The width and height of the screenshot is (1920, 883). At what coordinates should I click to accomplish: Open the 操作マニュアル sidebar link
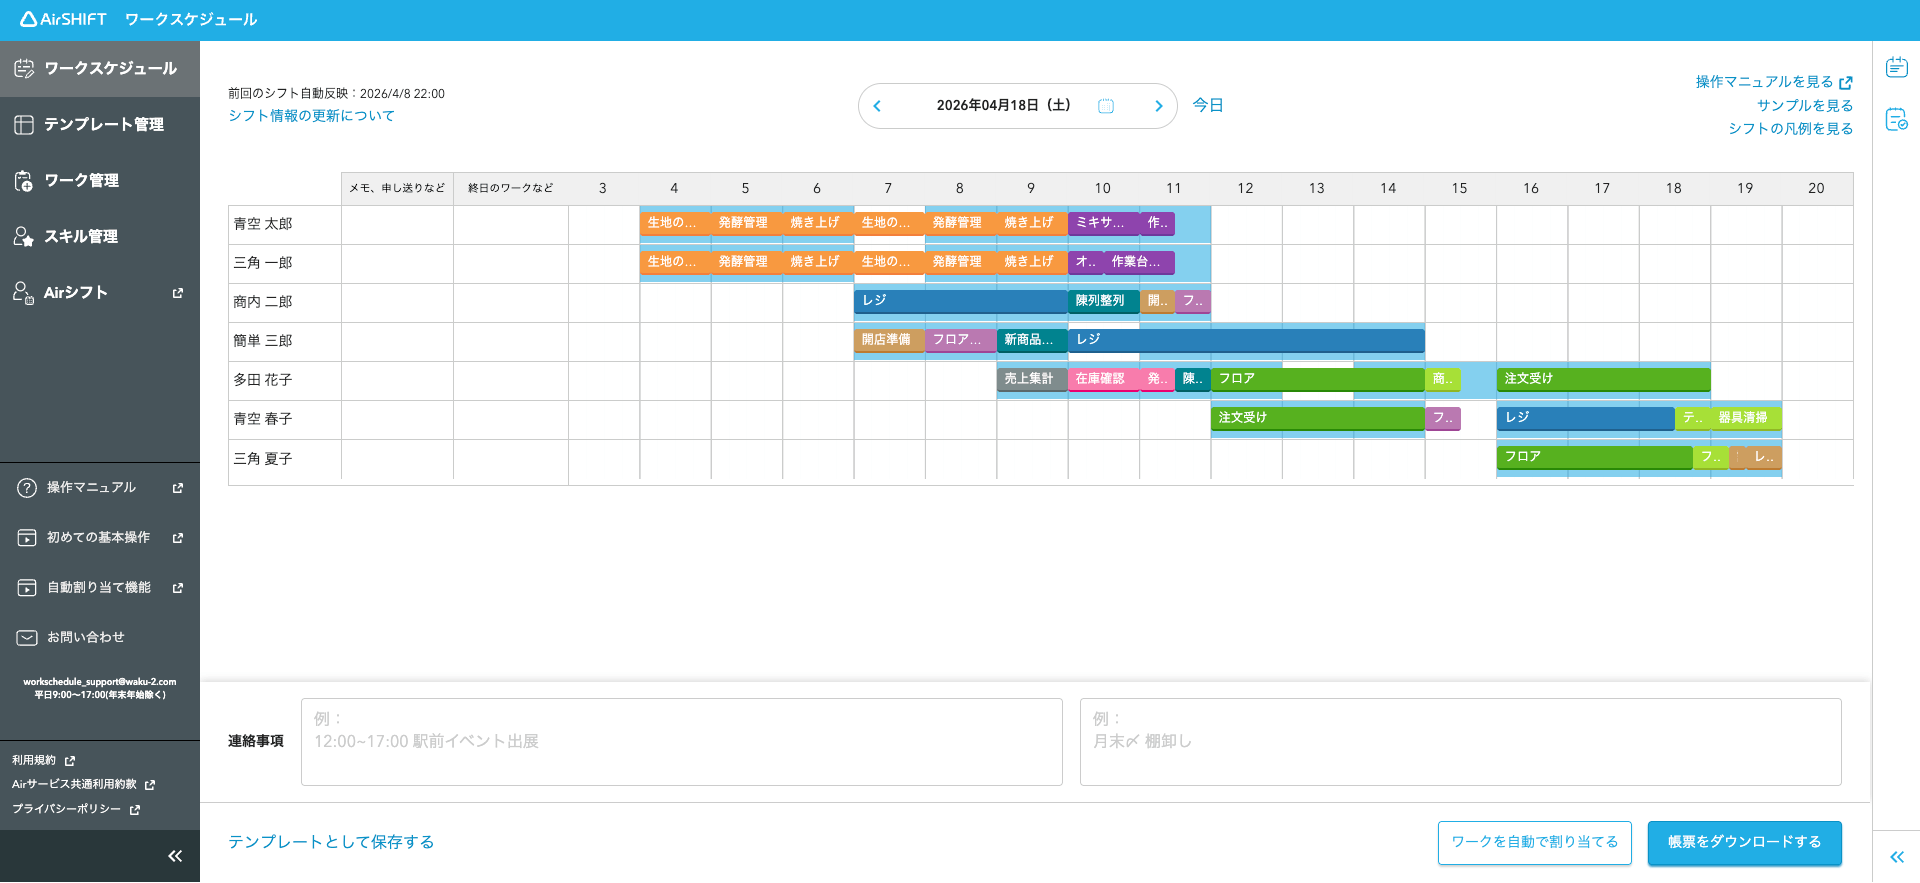[100, 487]
